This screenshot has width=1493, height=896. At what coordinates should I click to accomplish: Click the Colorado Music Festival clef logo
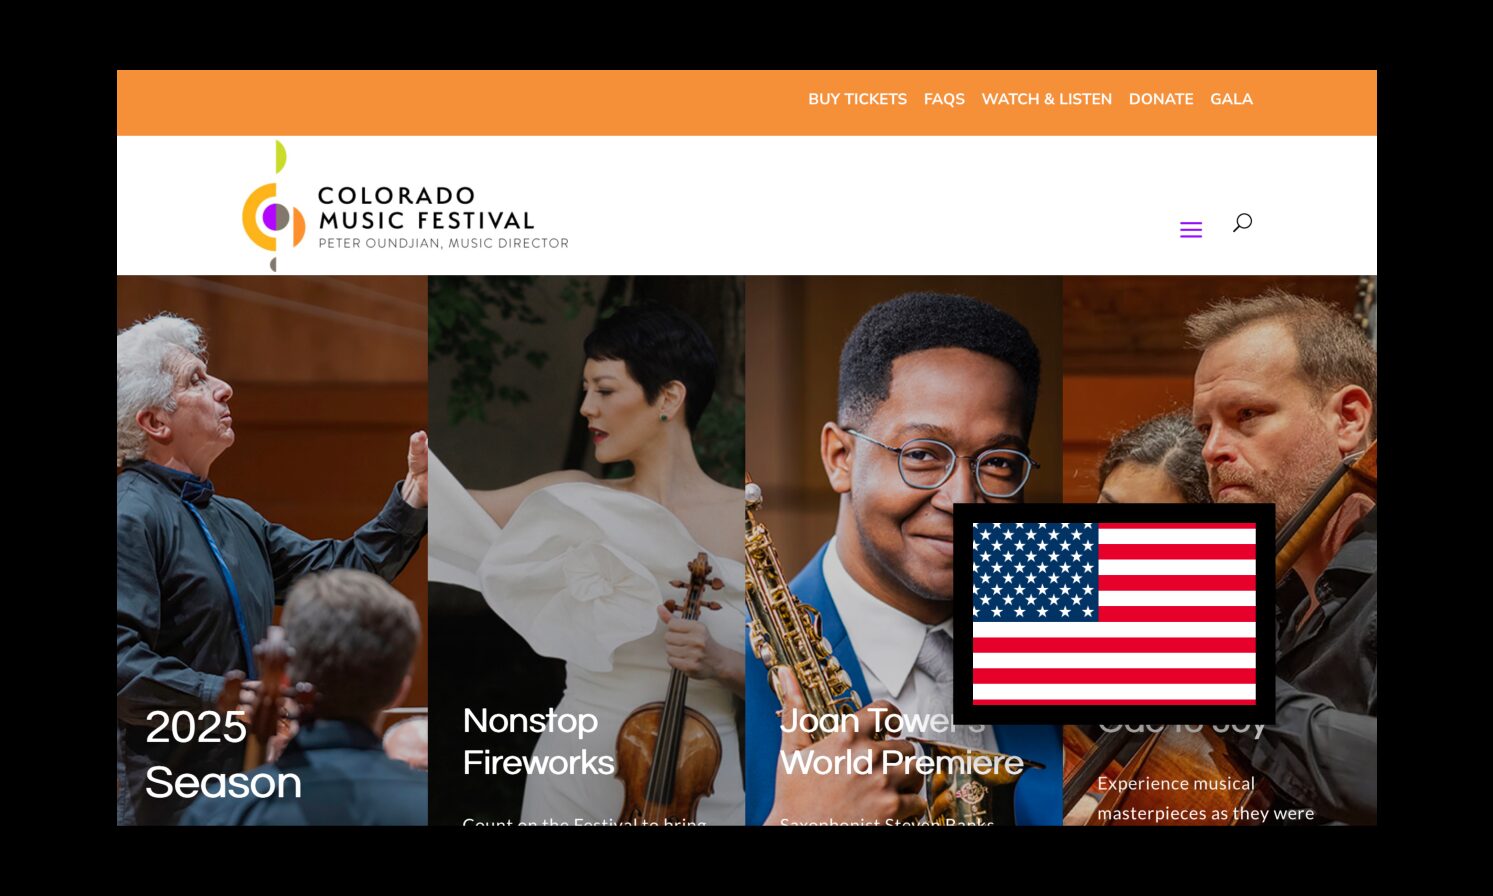click(x=273, y=206)
